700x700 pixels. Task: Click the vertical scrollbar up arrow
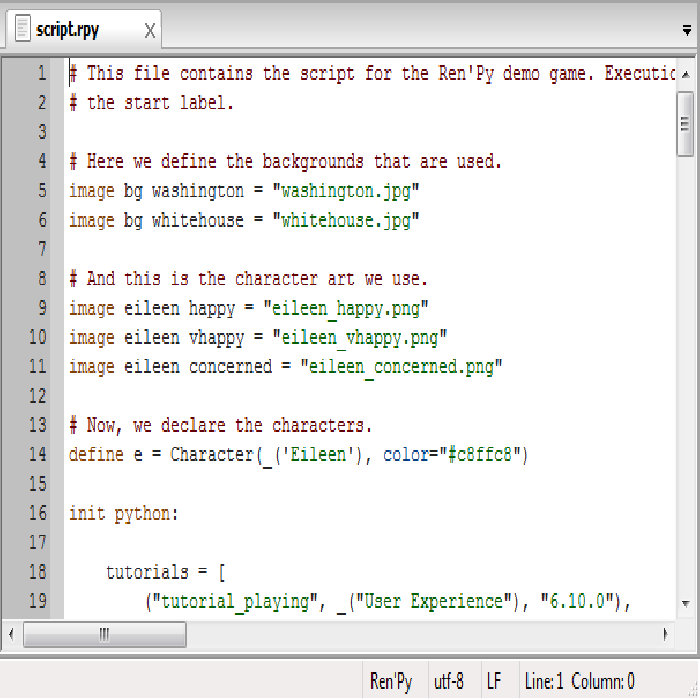click(685, 74)
